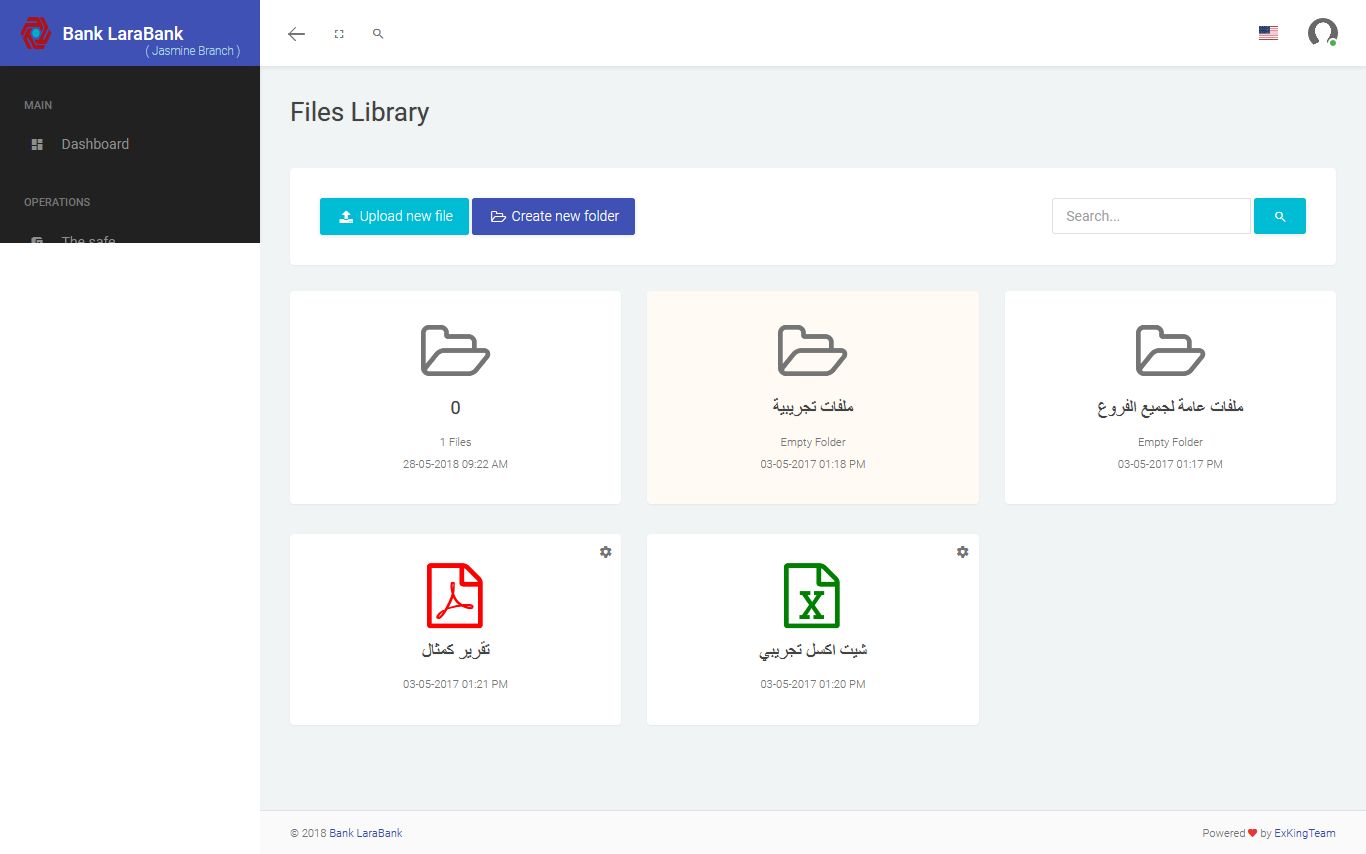Open the user avatar menu
The image size is (1366, 854).
coord(1322,33)
